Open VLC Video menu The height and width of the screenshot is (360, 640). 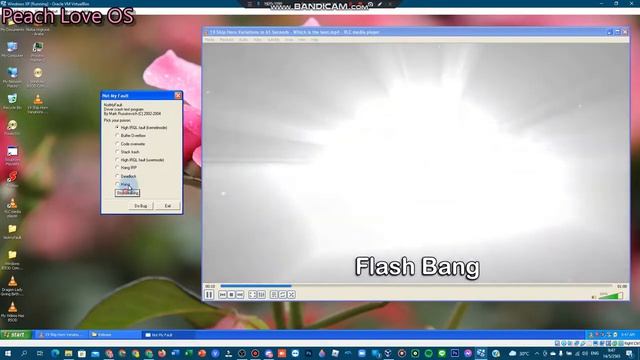[258, 40]
